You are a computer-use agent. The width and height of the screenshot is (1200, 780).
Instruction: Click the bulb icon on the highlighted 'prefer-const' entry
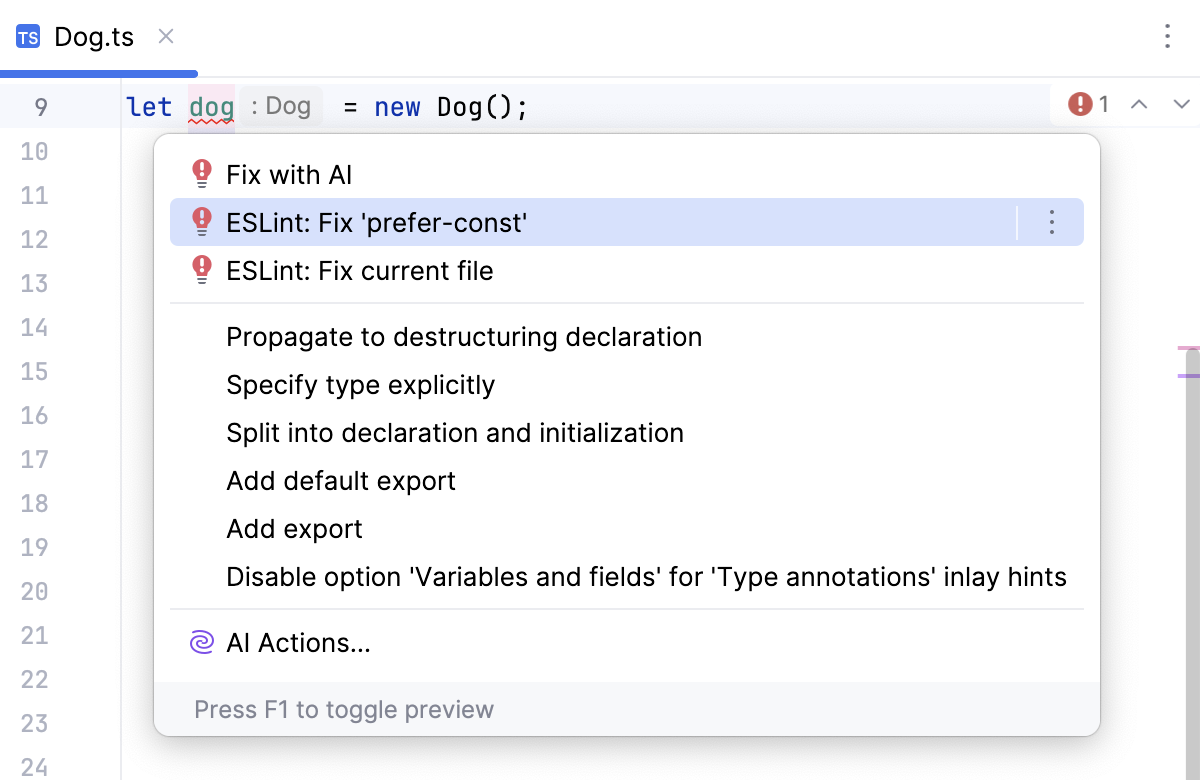(201, 222)
